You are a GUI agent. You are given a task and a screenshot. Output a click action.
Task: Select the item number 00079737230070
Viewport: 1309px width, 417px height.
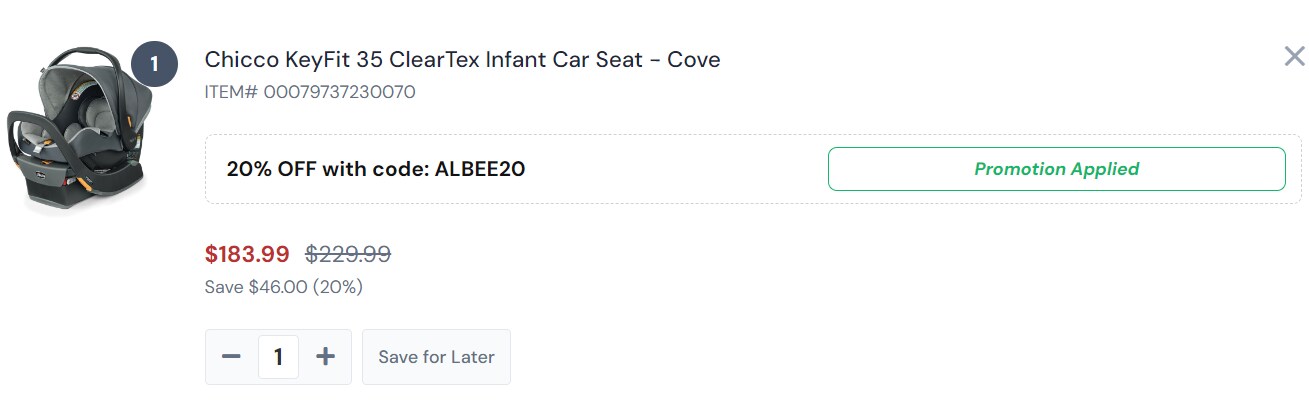pyautogui.click(x=340, y=92)
